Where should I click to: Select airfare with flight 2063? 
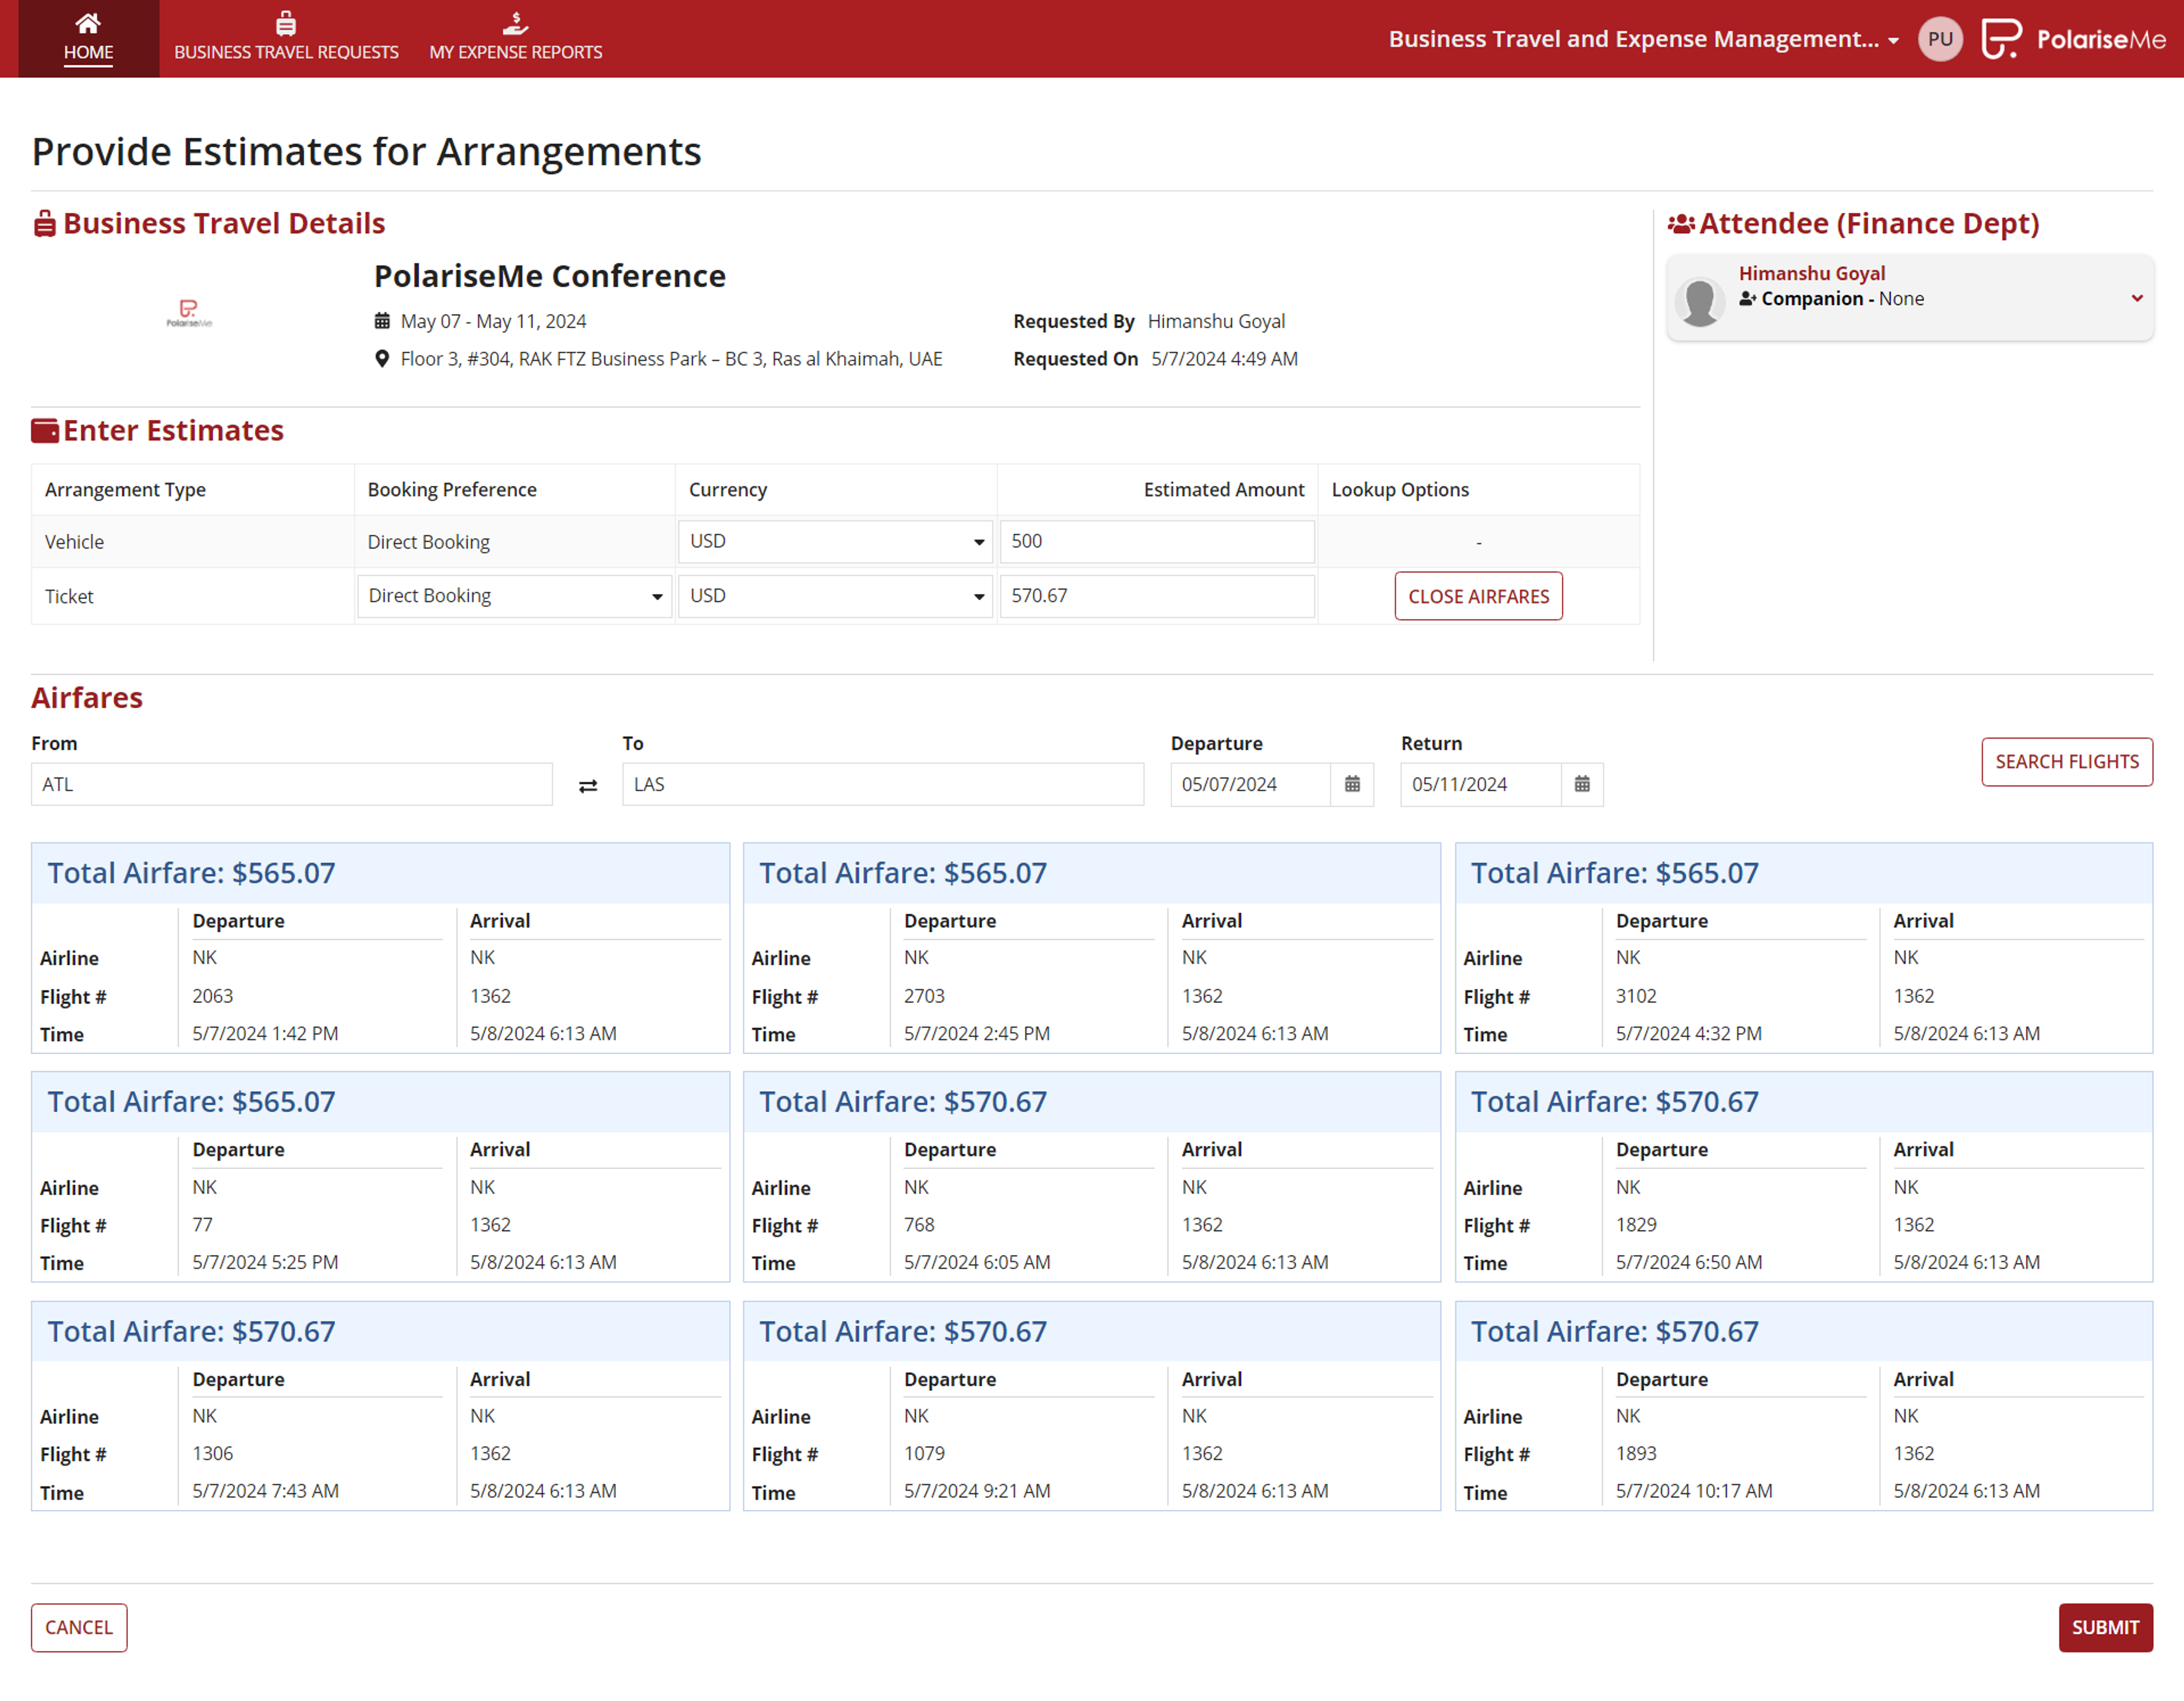[380, 948]
